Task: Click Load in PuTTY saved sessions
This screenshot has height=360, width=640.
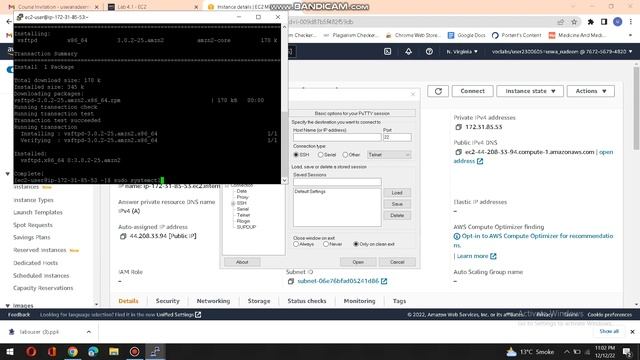Action: coord(397,193)
